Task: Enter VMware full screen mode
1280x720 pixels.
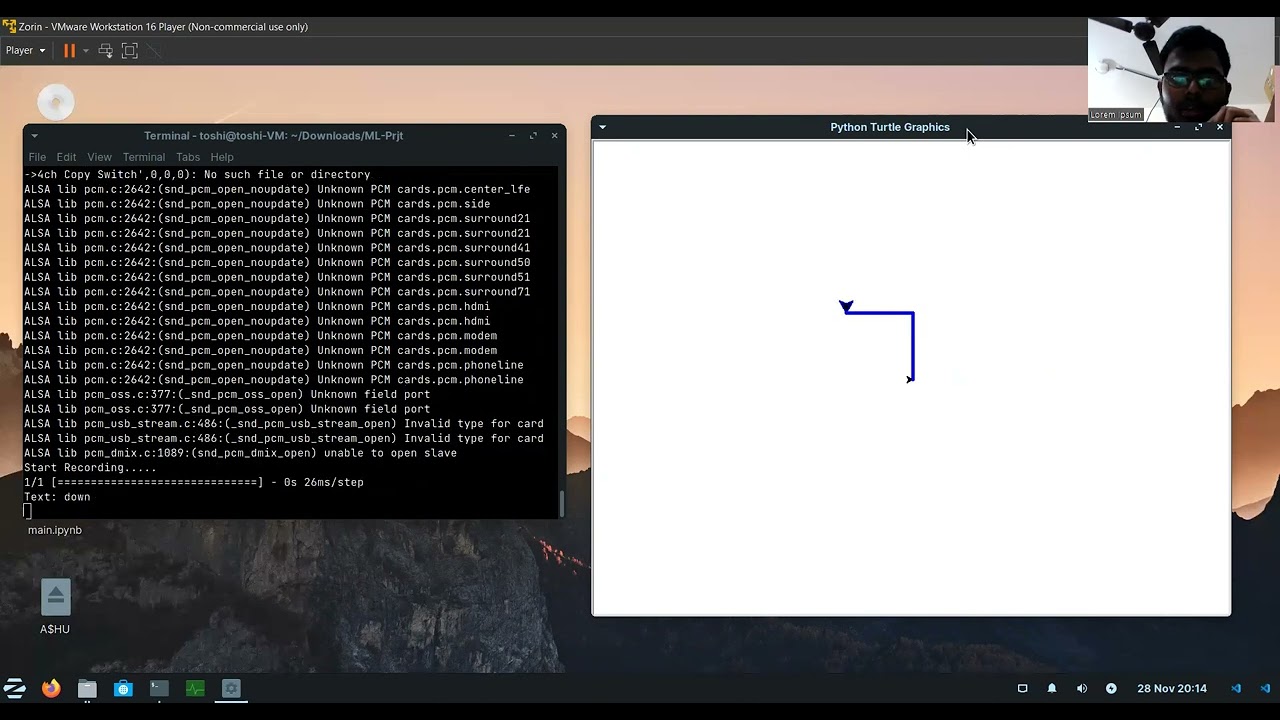Action: pos(130,50)
